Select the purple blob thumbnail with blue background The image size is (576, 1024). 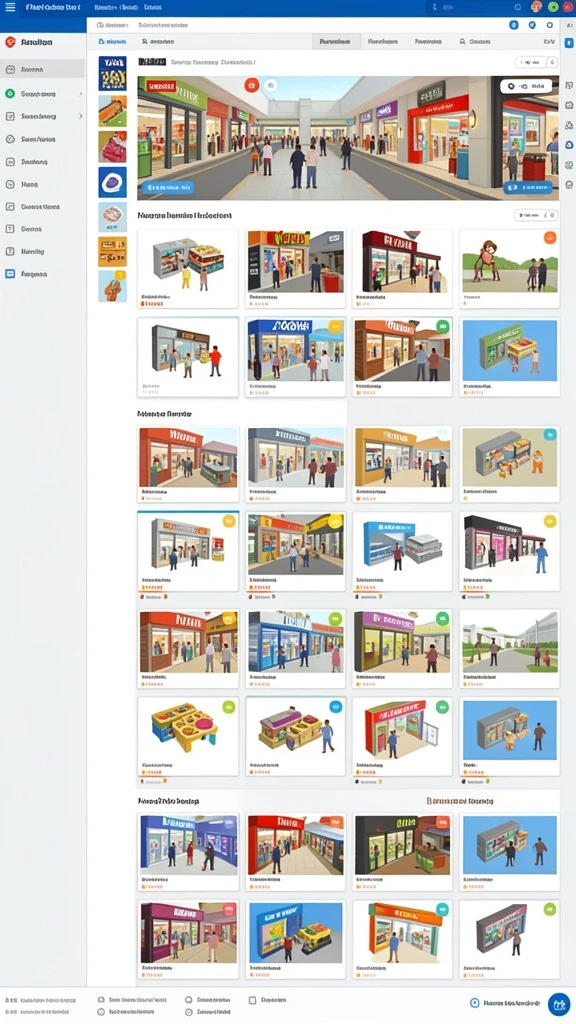112,182
